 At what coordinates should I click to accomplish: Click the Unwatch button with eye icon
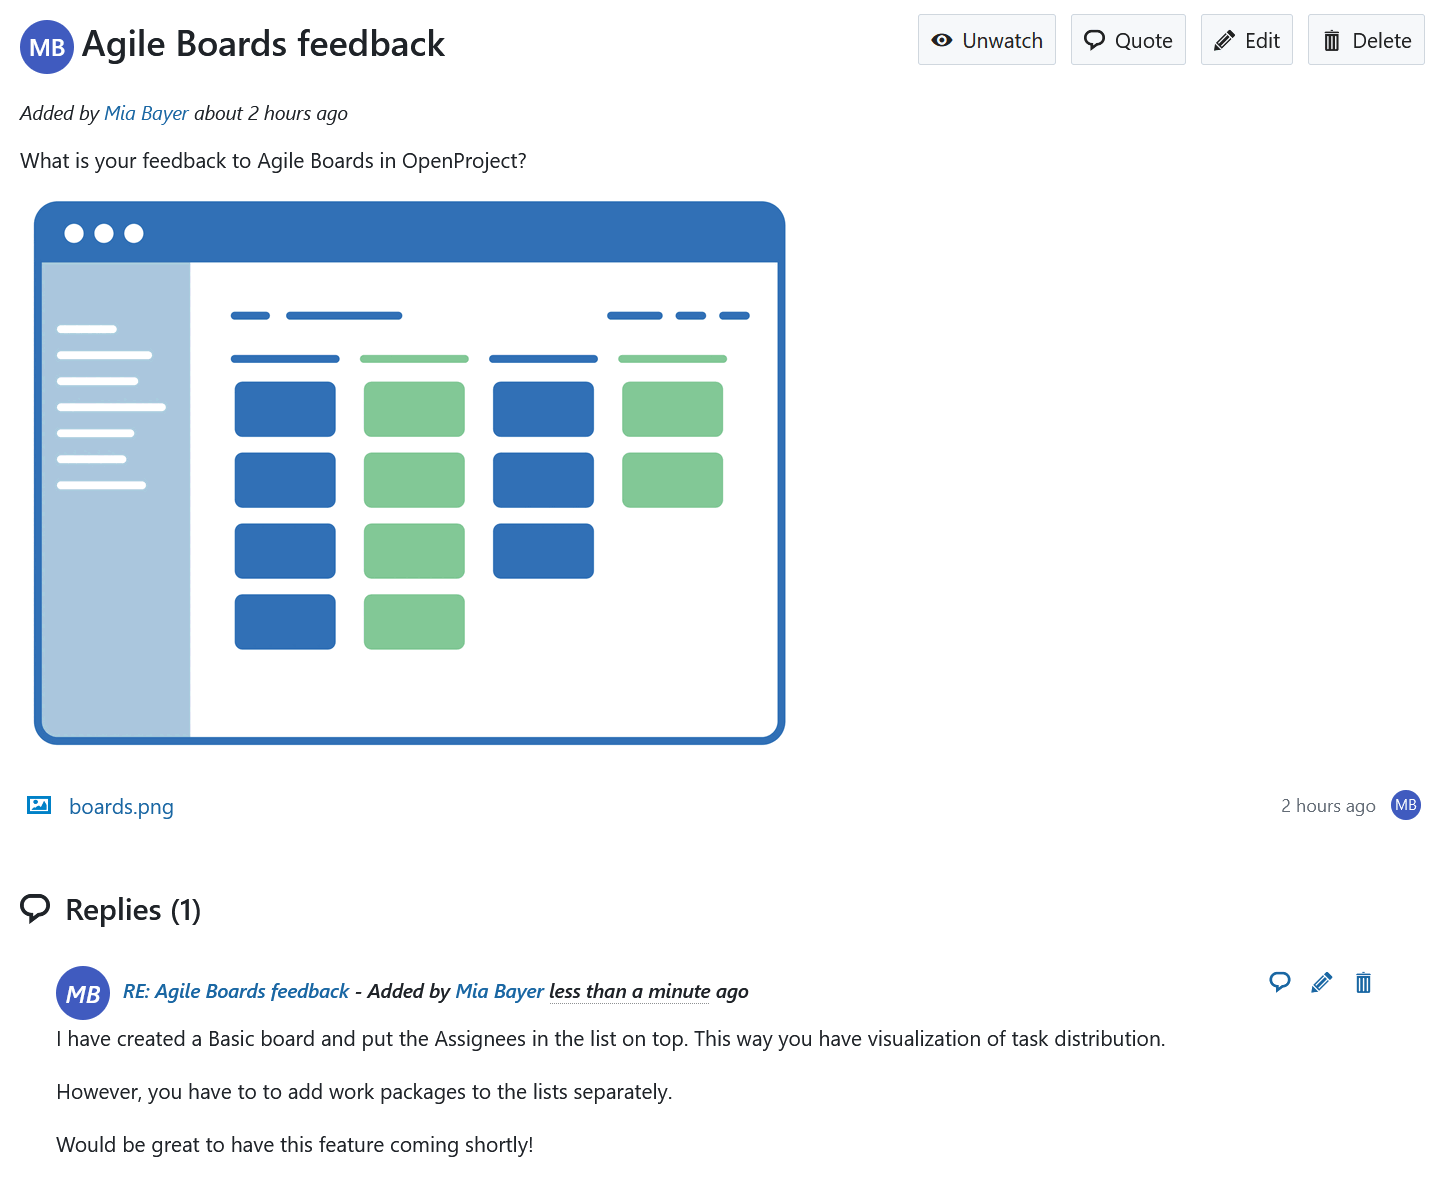[x=986, y=40]
